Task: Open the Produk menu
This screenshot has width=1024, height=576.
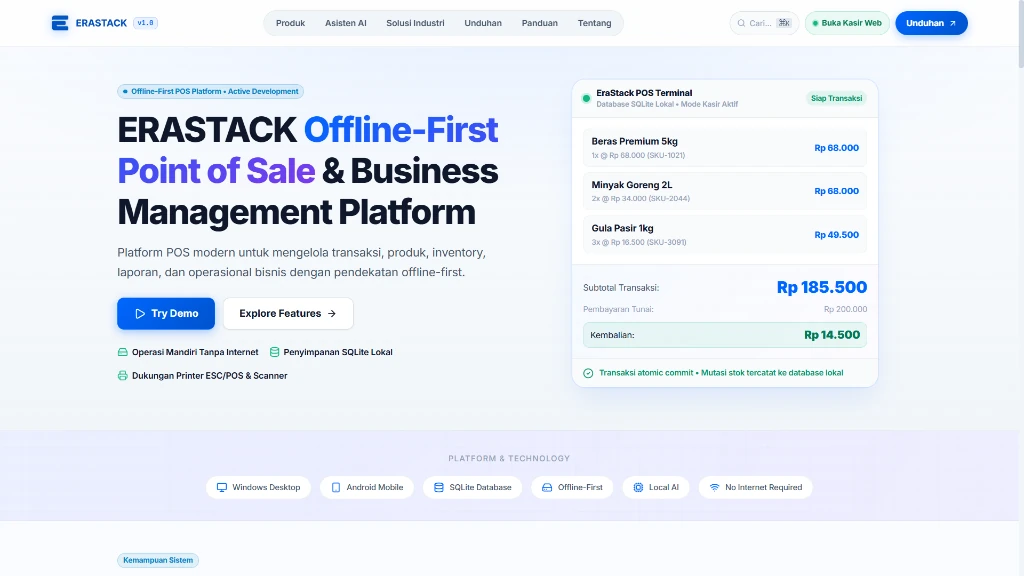Action: [290, 23]
